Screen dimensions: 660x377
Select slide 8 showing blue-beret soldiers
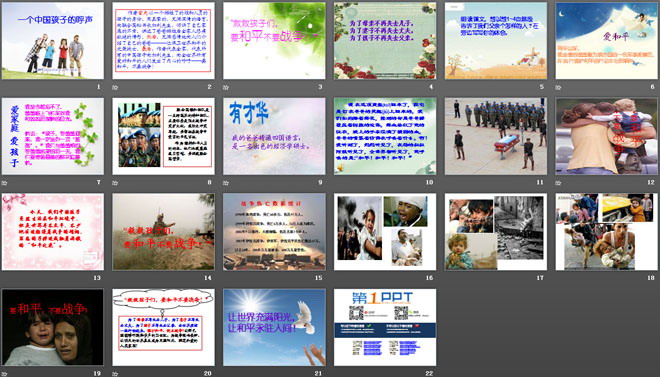pos(163,136)
